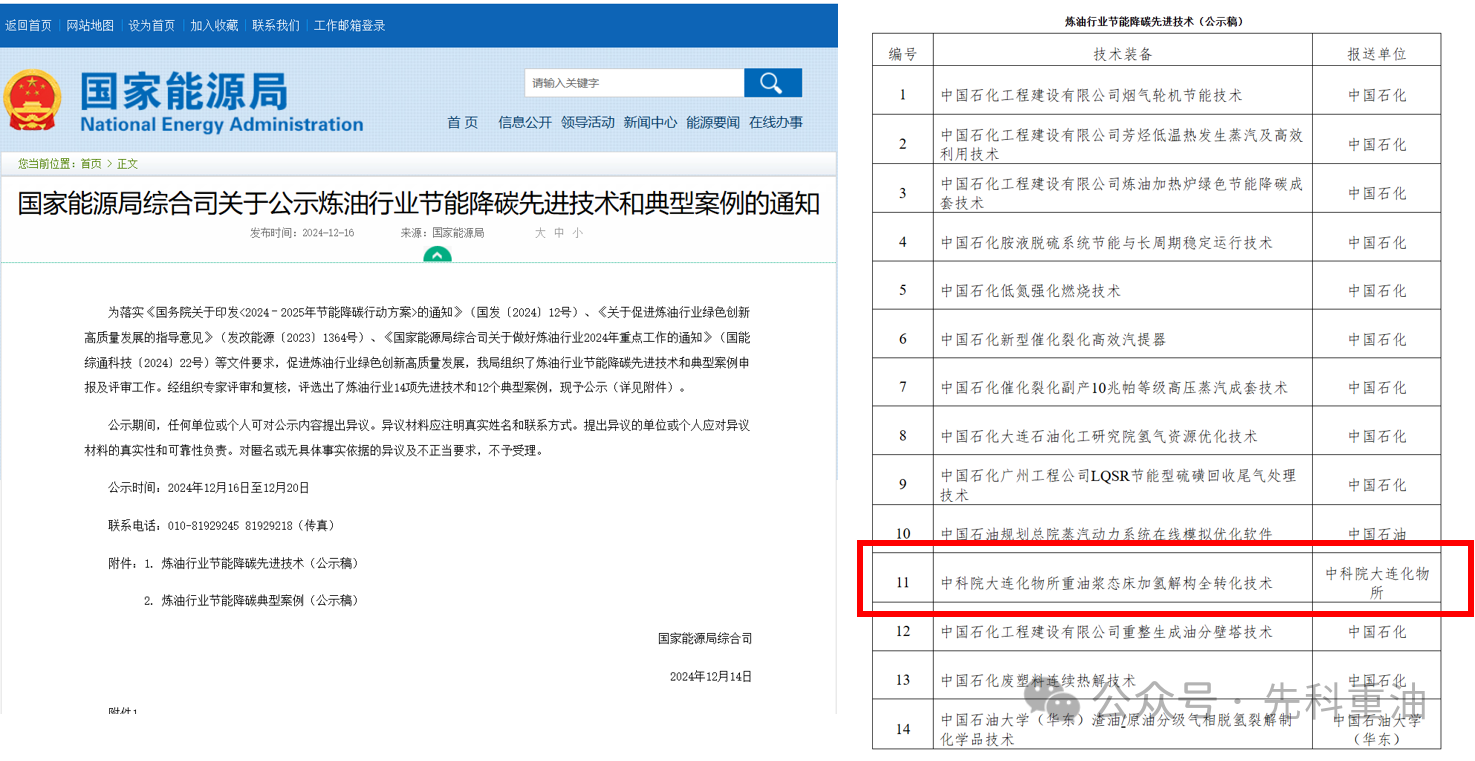The height and width of the screenshot is (761, 1475).
Task: Click 设为首页 in top bar
Action: (x=152, y=25)
